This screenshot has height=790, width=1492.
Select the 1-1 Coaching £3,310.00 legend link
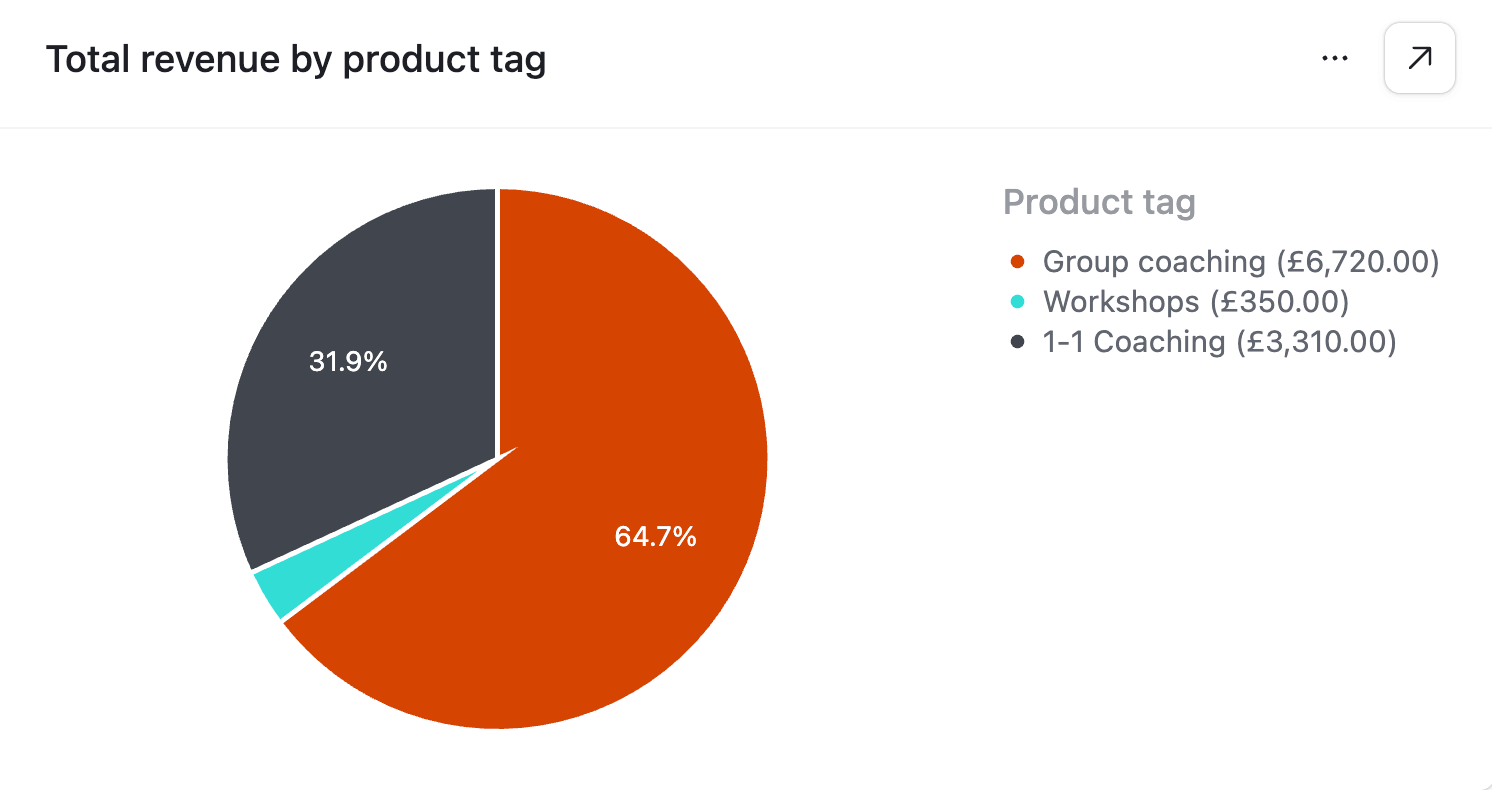click(x=1217, y=342)
